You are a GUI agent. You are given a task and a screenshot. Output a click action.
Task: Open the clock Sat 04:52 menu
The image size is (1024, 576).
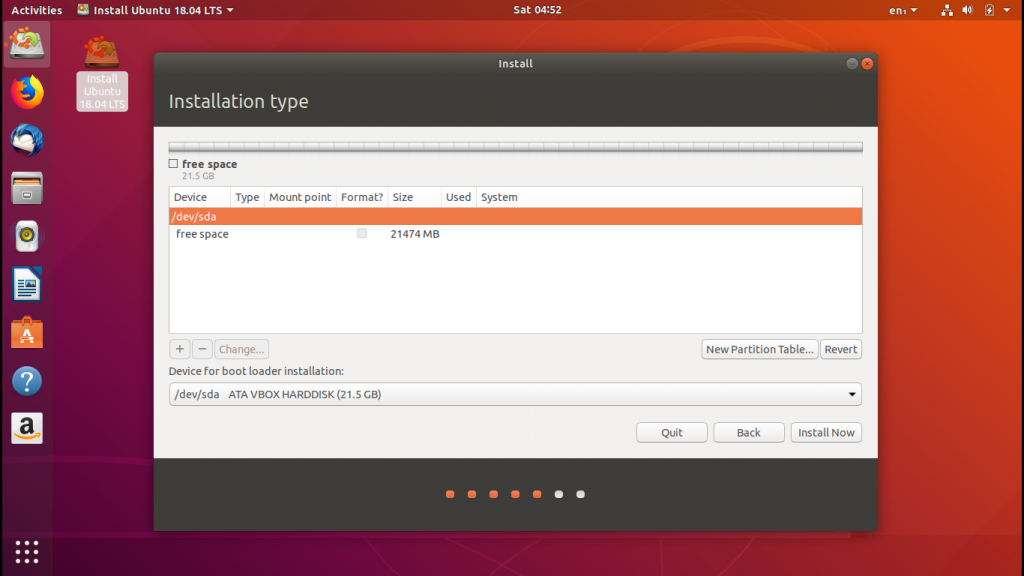pos(537,10)
